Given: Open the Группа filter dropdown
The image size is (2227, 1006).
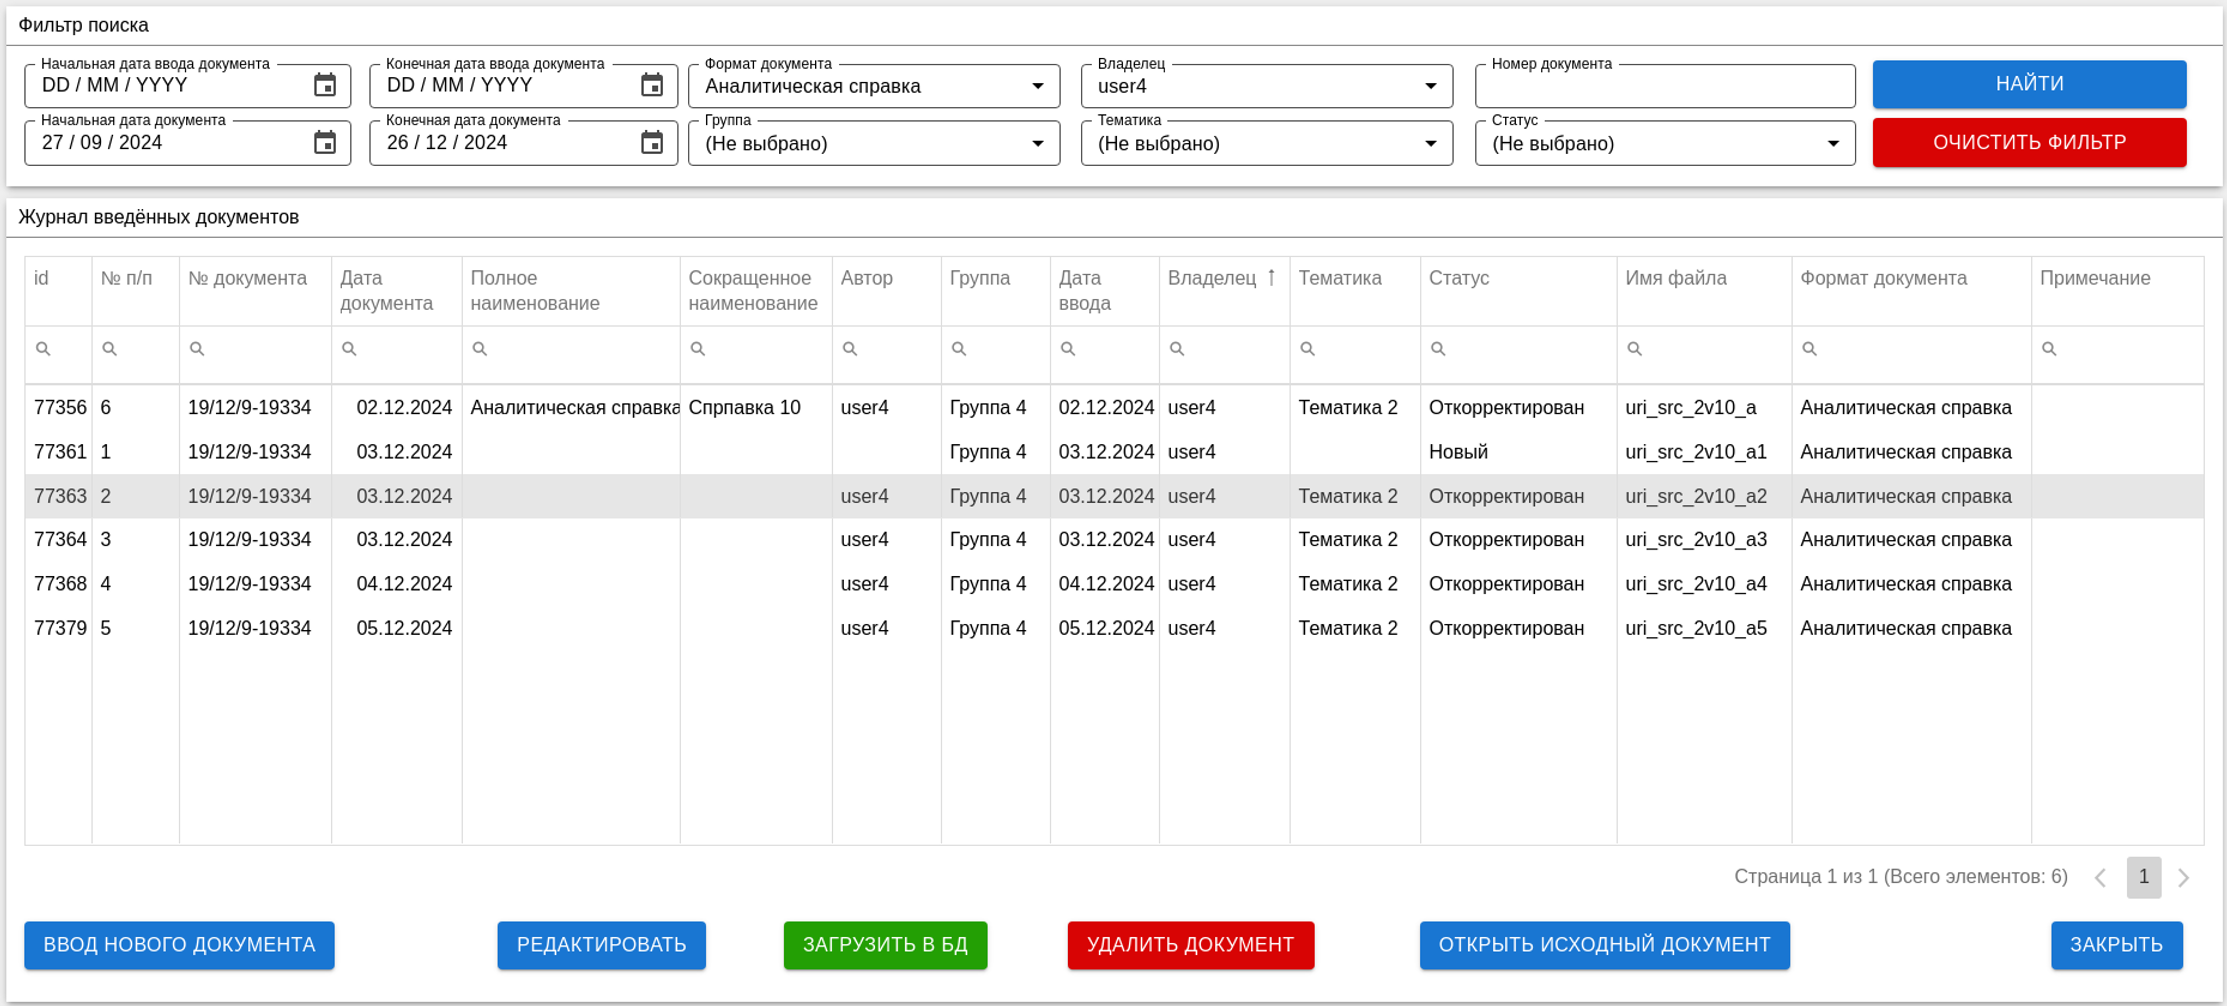Looking at the screenshot, I should pos(1037,144).
